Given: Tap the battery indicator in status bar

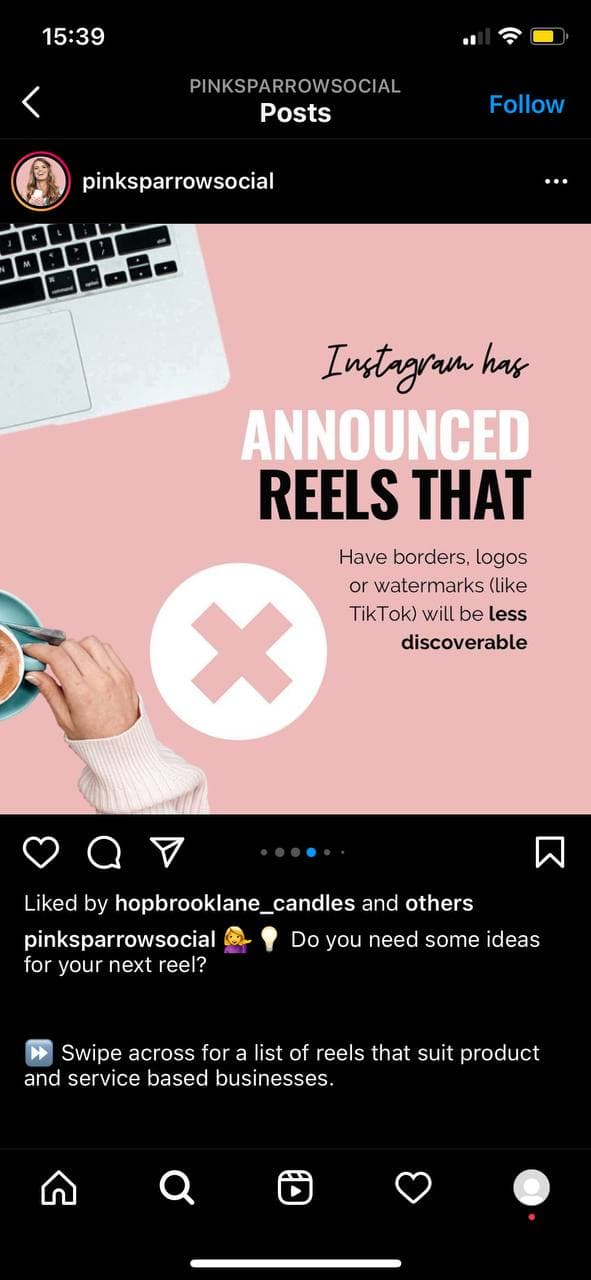Looking at the screenshot, I should [550, 38].
